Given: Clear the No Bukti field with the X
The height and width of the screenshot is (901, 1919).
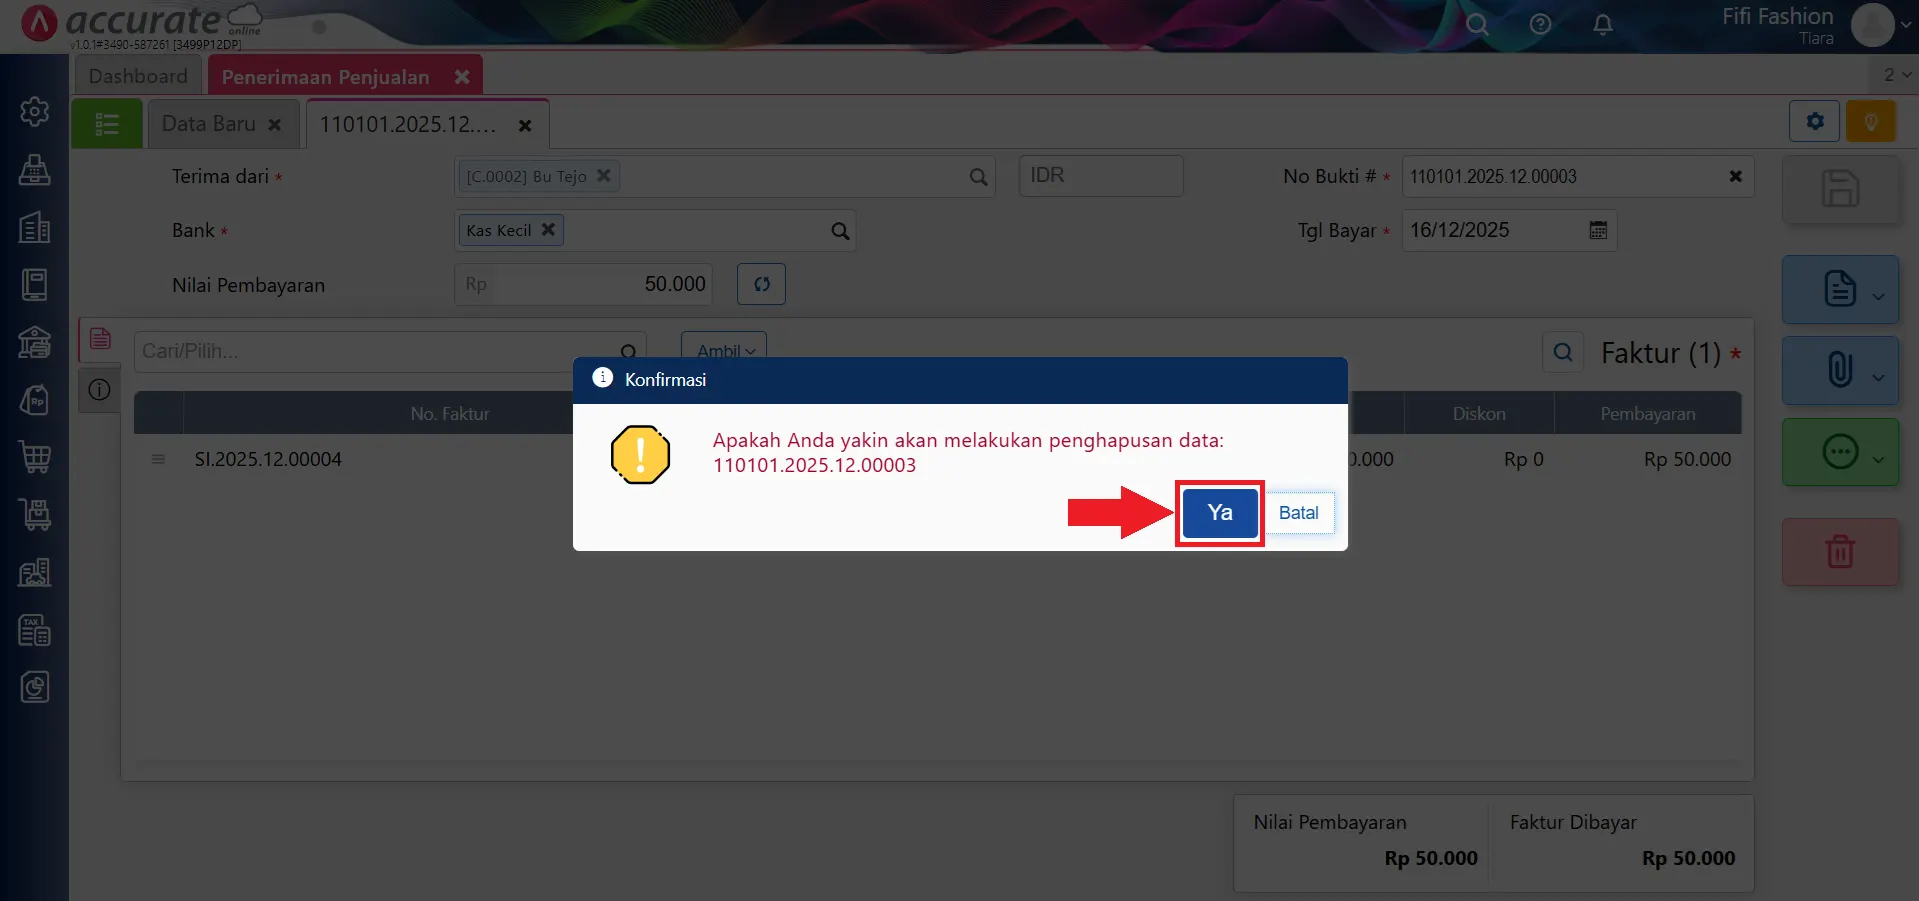Looking at the screenshot, I should pos(1735,176).
